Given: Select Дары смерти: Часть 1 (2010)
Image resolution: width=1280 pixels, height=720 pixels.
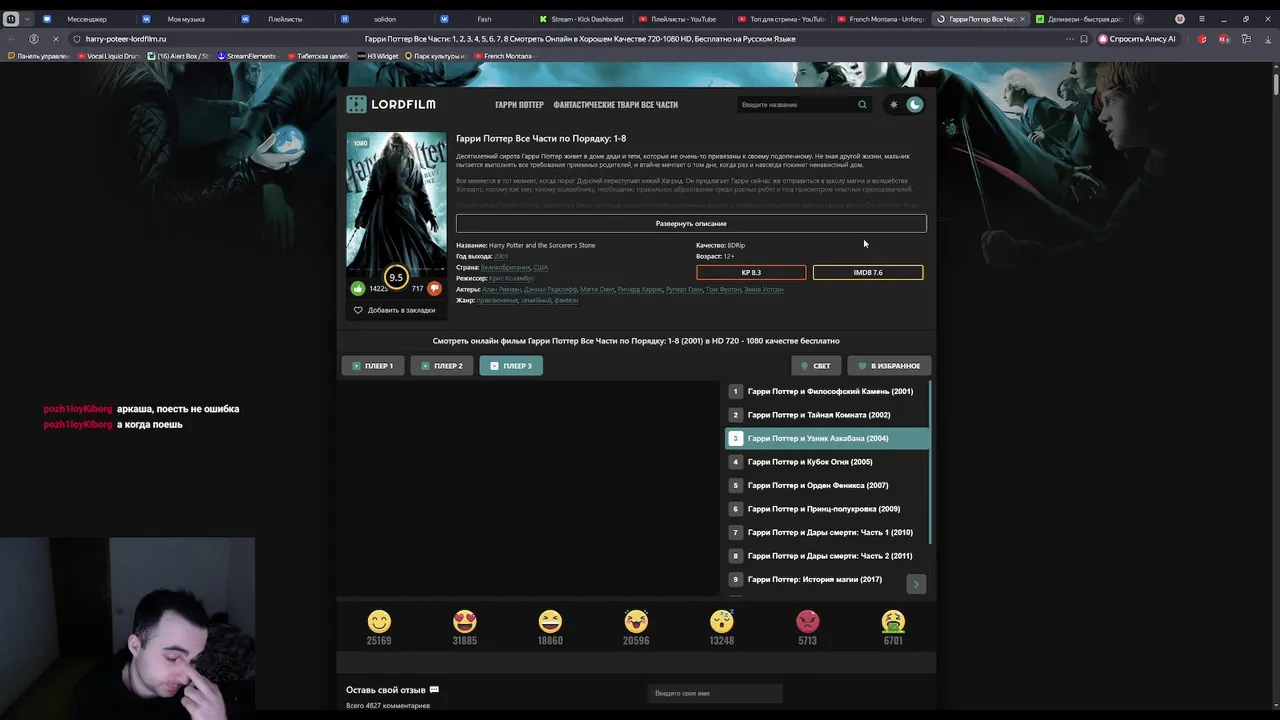Looking at the screenshot, I should (827, 532).
